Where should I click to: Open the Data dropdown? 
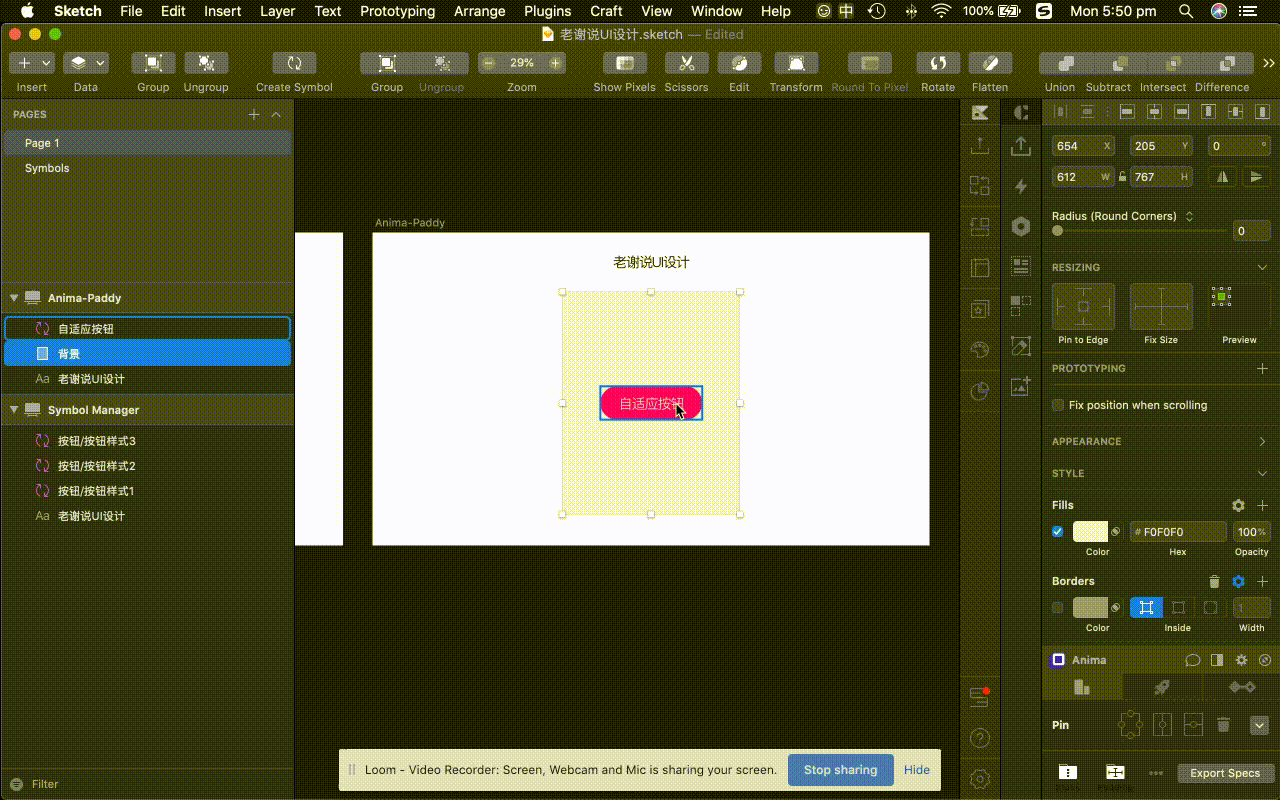click(86, 63)
